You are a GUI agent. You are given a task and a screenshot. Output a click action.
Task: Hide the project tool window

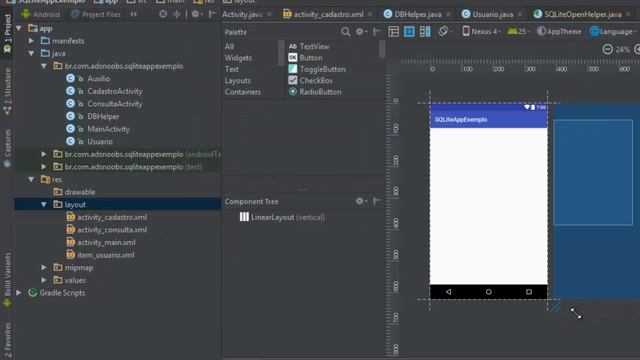[x=212, y=14]
